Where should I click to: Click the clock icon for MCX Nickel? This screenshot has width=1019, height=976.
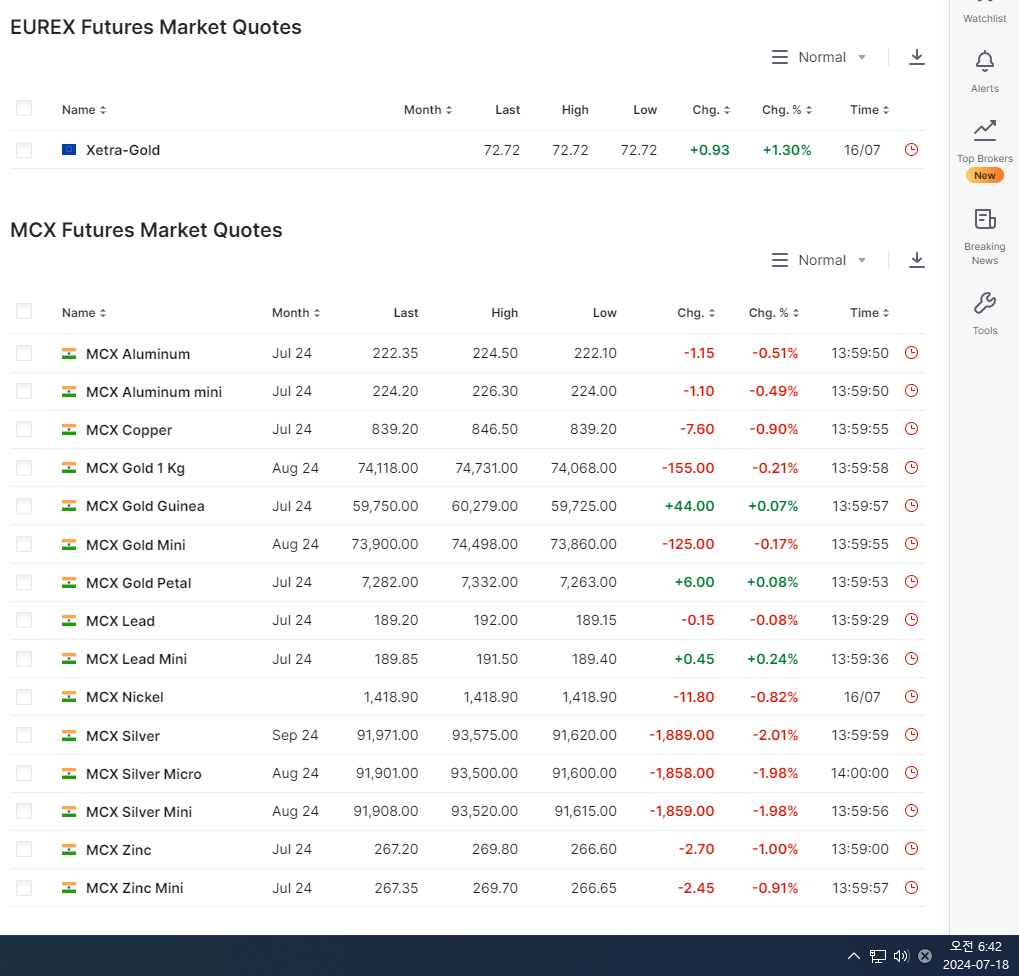(x=911, y=697)
